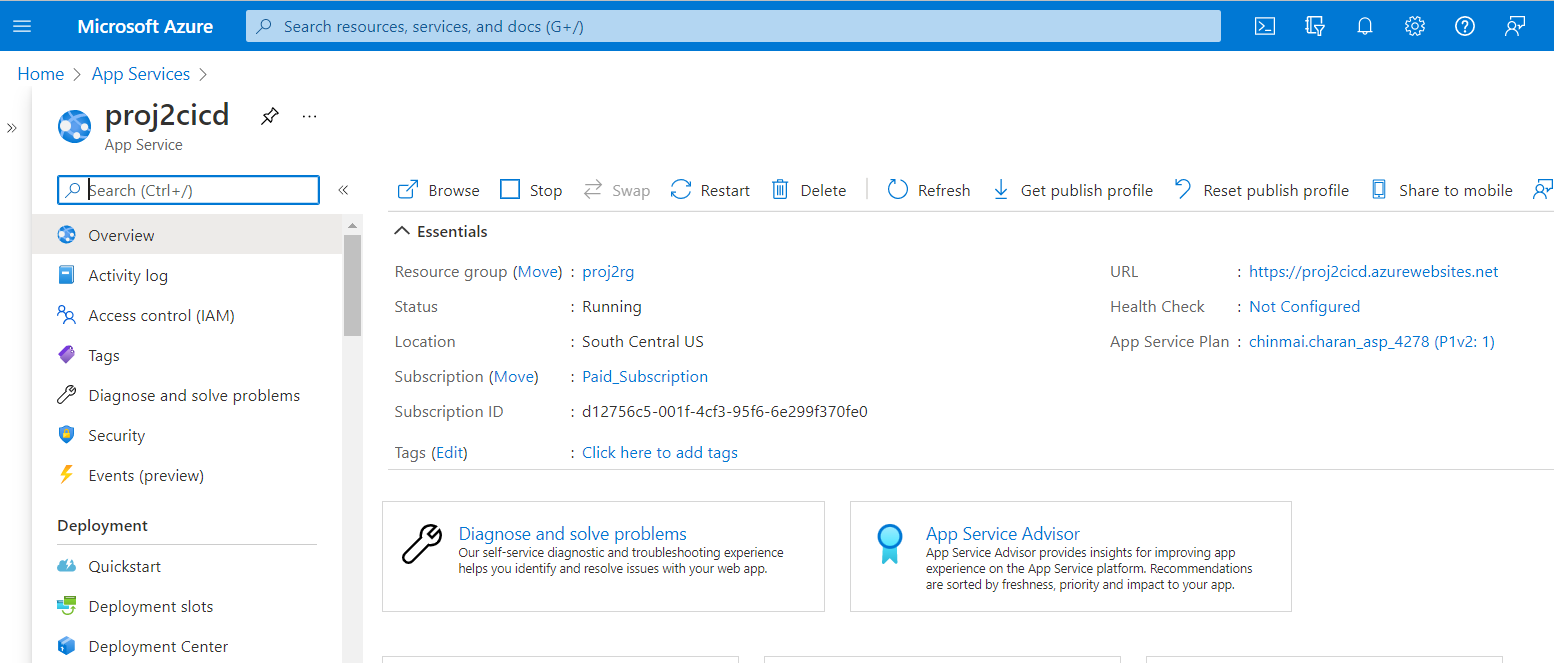Delete the app service
1554x663 pixels.
(x=809, y=190)
